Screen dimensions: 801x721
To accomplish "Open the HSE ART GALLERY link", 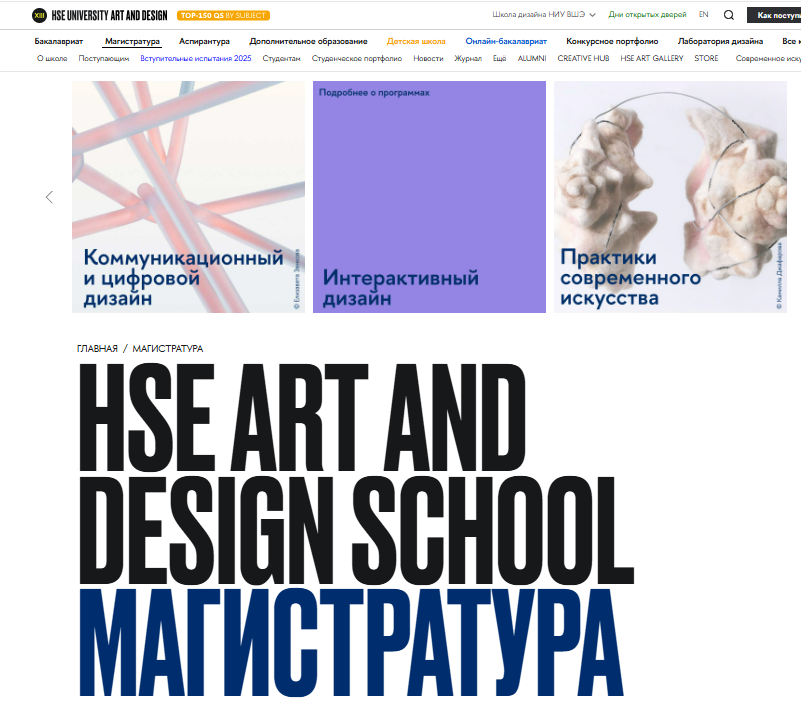I will (652, 59).
